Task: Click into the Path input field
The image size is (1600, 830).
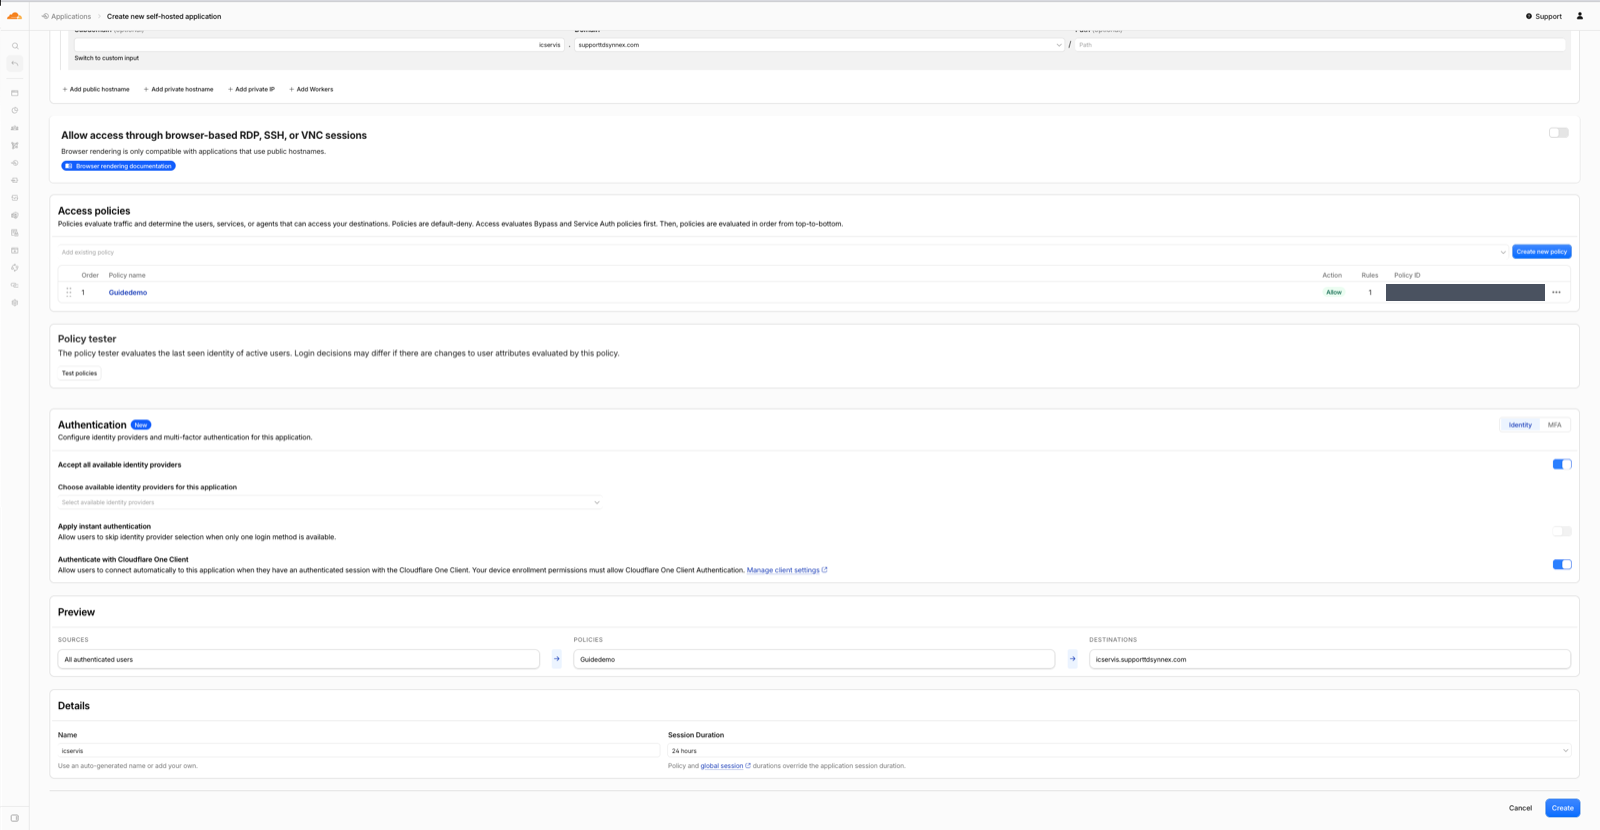Action: [x=1320, y=45]
